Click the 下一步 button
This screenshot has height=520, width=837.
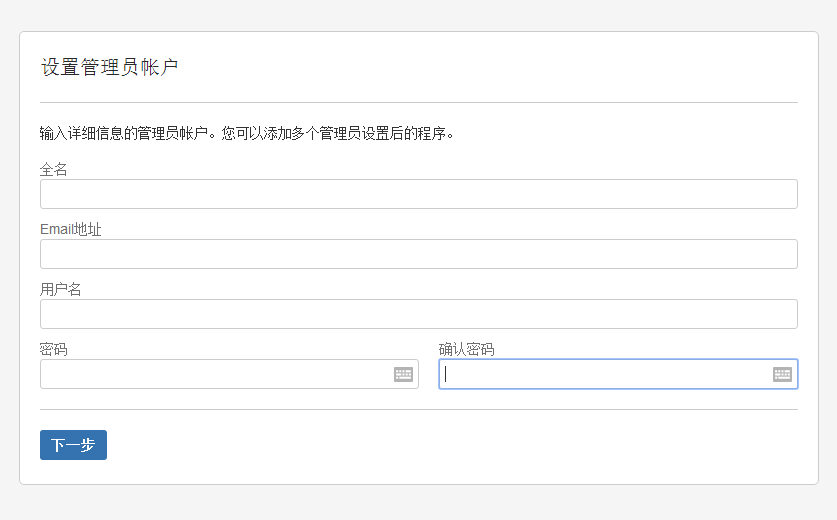pyautogui.click(x=73, y=445)
